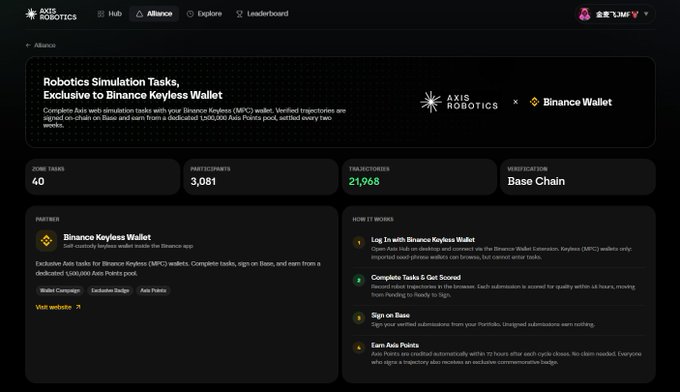Click the Explore clock icon

[190, 14]
